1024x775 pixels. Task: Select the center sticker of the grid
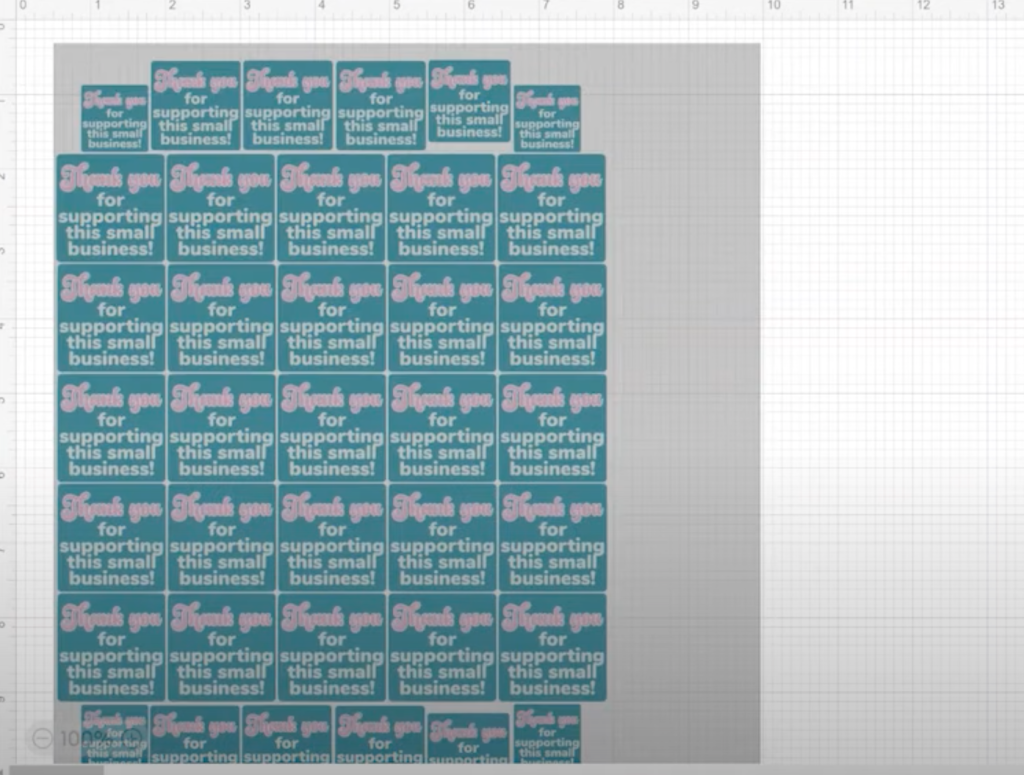click(x=331, y=428)
